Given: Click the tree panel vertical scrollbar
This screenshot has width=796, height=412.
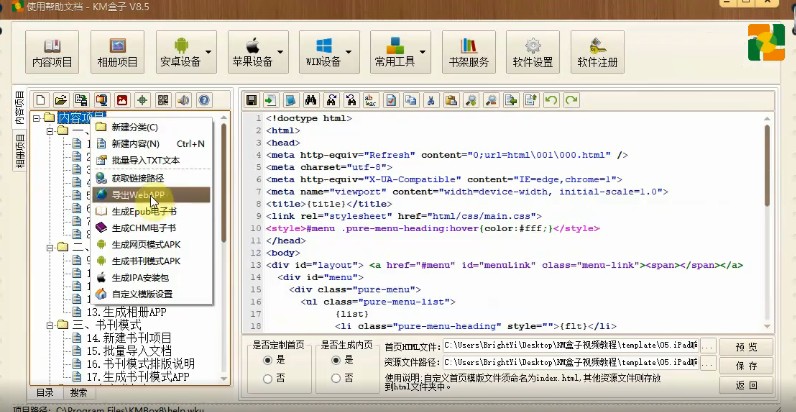Looking at the screenshot, I should tap(224, 184).
